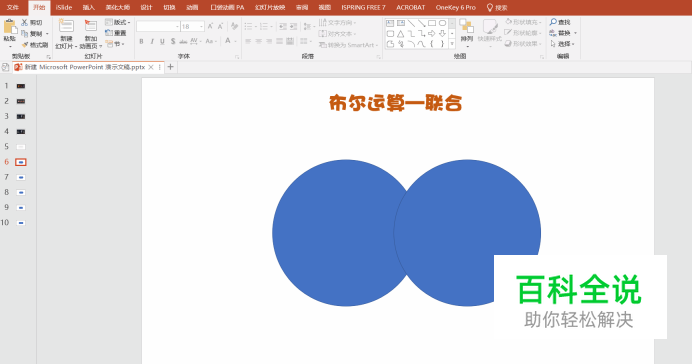Toggle italic formatting
Image resolution: width=692 pixels, height=364 pixels.
click(x=152, y=41)
